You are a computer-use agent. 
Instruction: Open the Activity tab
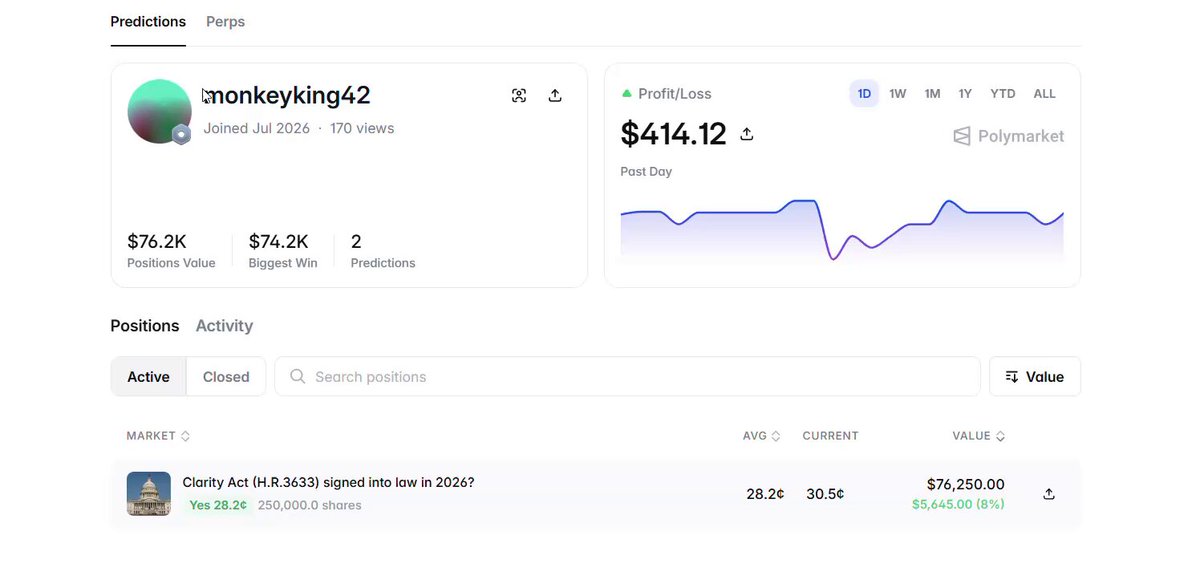click(x=224, y=326)
